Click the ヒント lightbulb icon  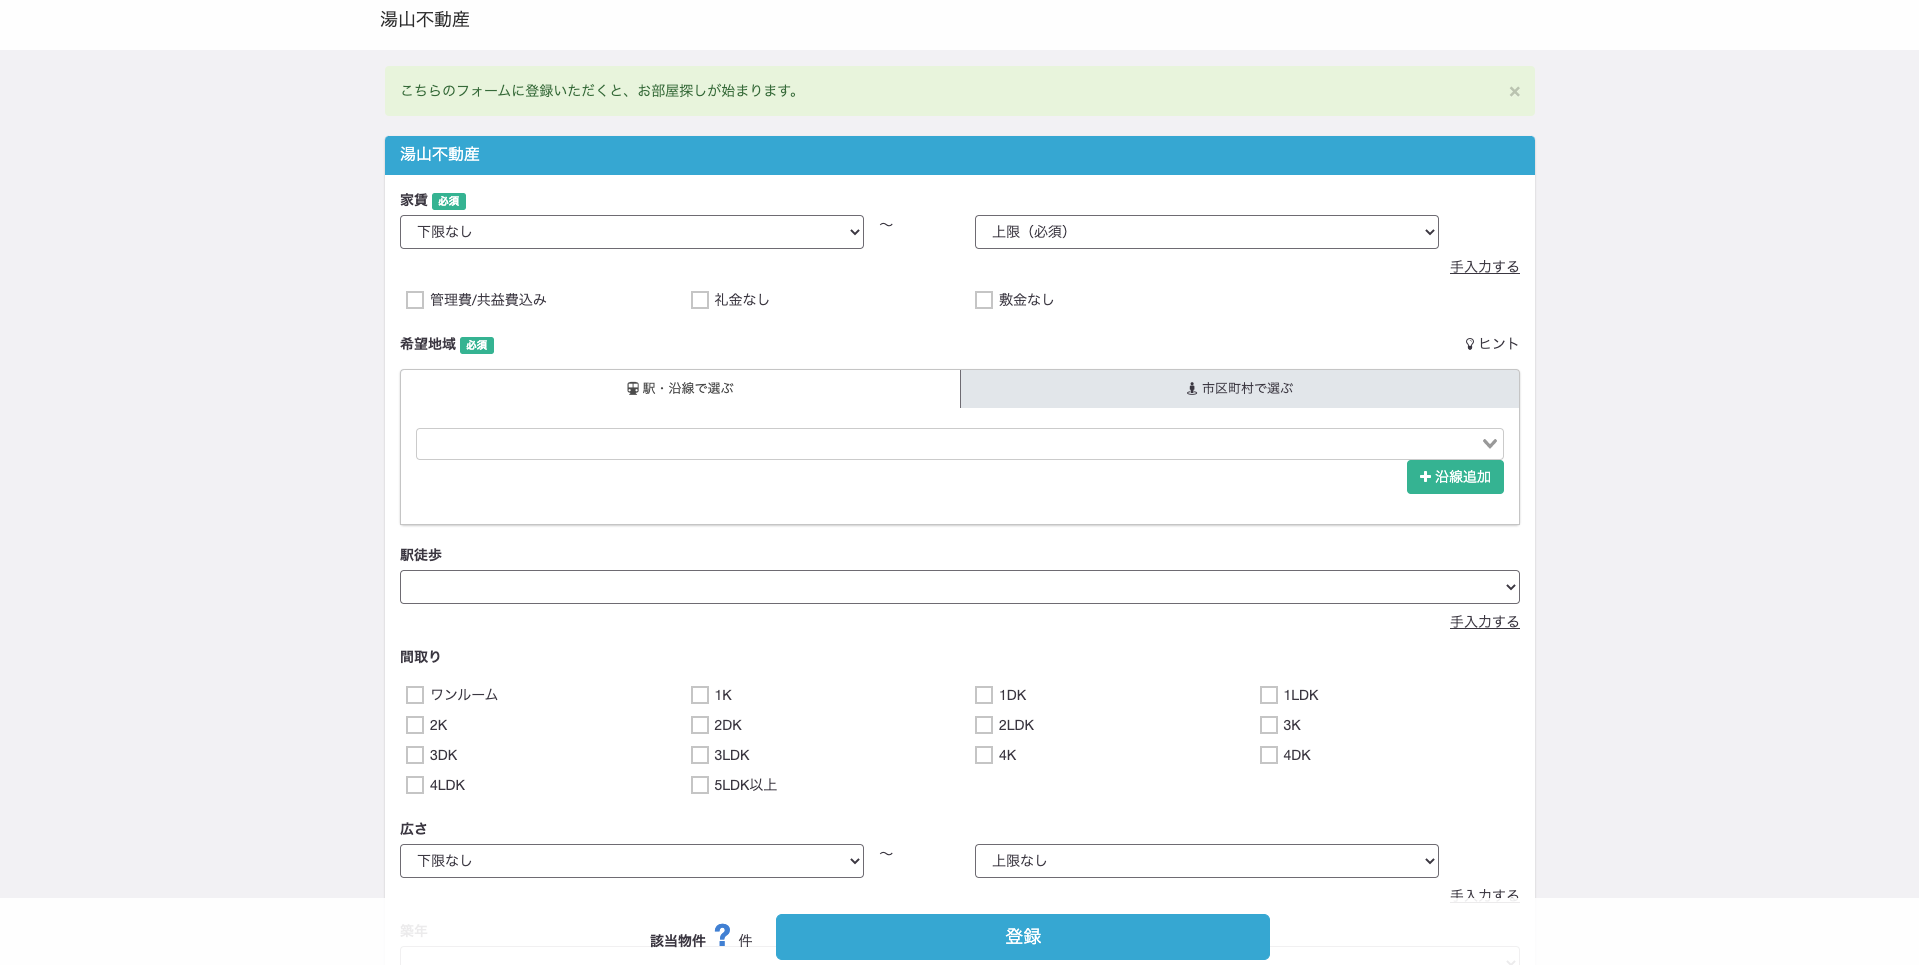point(1470,344)
